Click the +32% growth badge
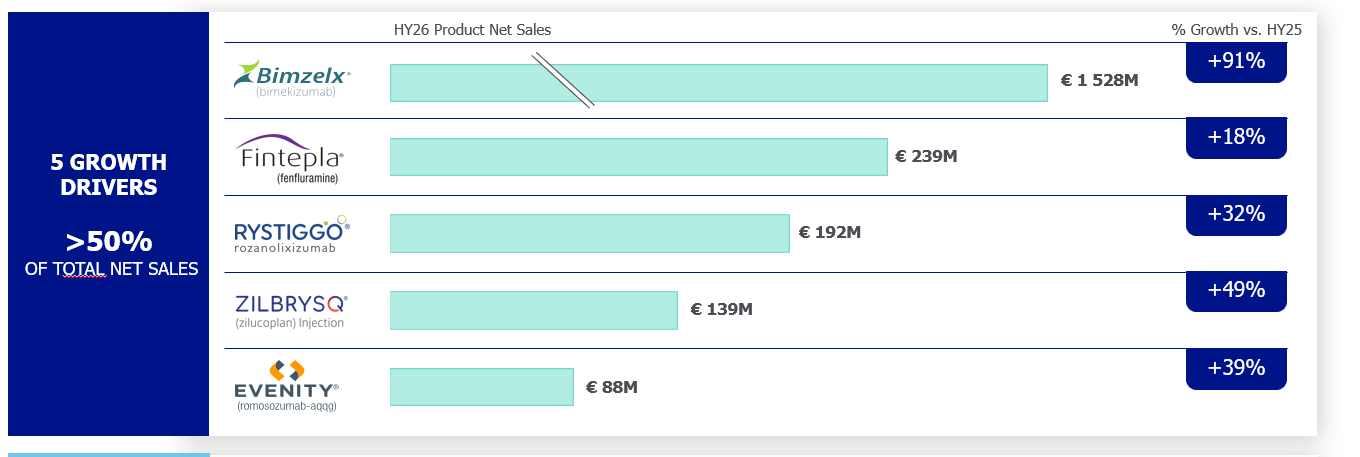Screen dimensions: 1360x457 tap(1236, 215)
